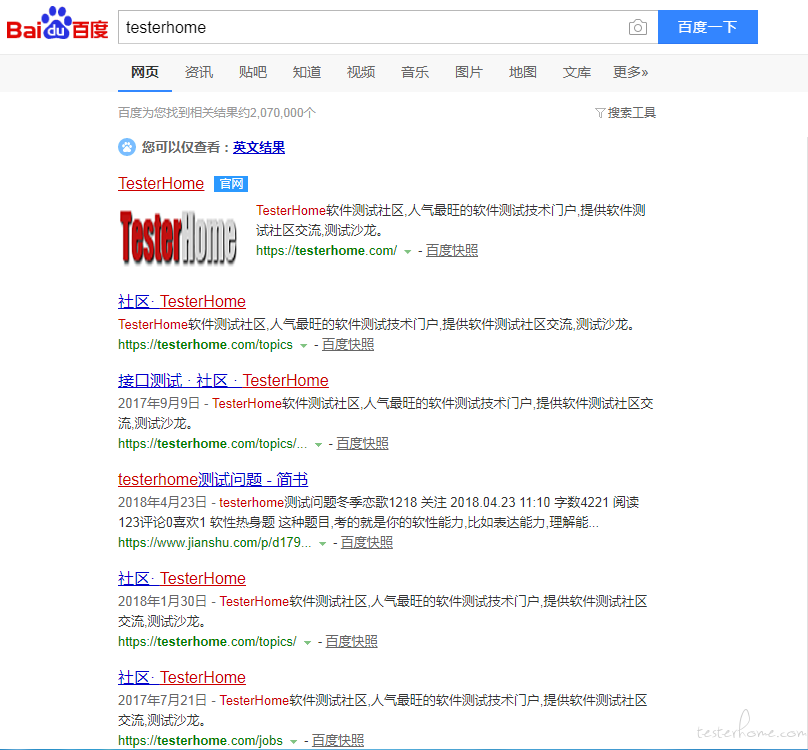
Task: Open 社区· TesterHome result dated 2017年7月21日
Action: click(x=182, y=677)
